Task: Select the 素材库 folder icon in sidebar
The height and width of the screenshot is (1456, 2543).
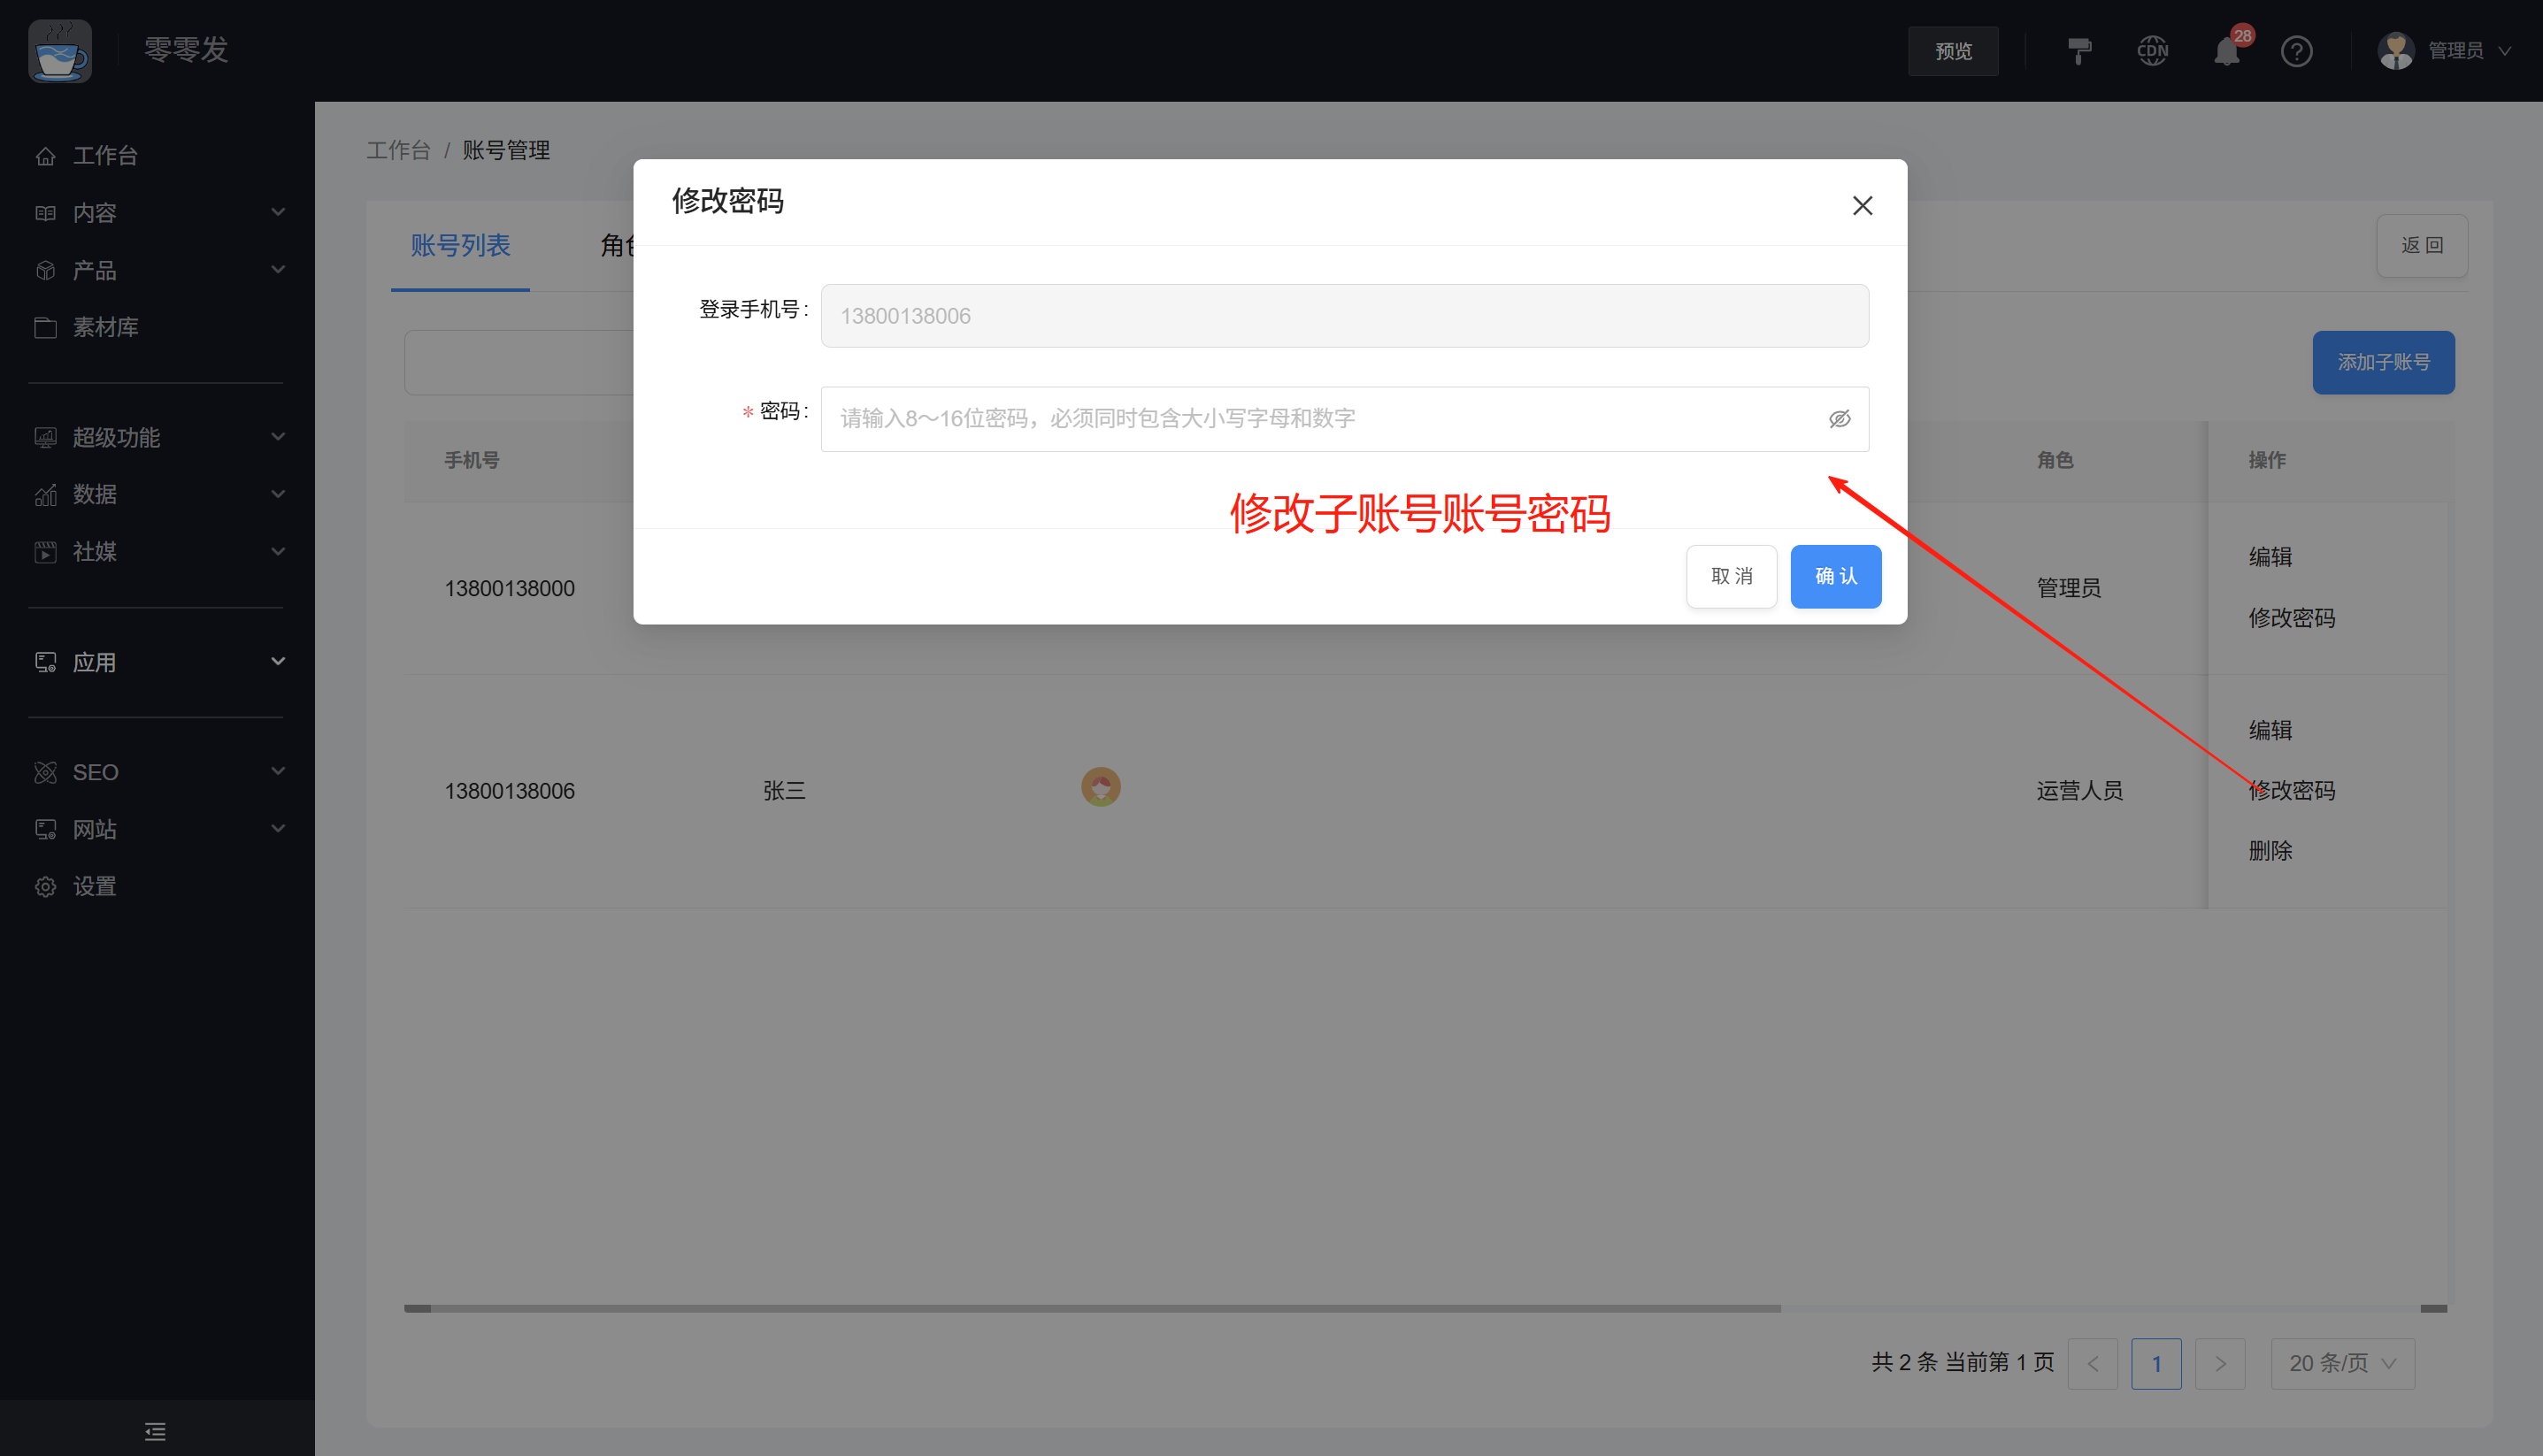Action: click(x=46, y=327)
